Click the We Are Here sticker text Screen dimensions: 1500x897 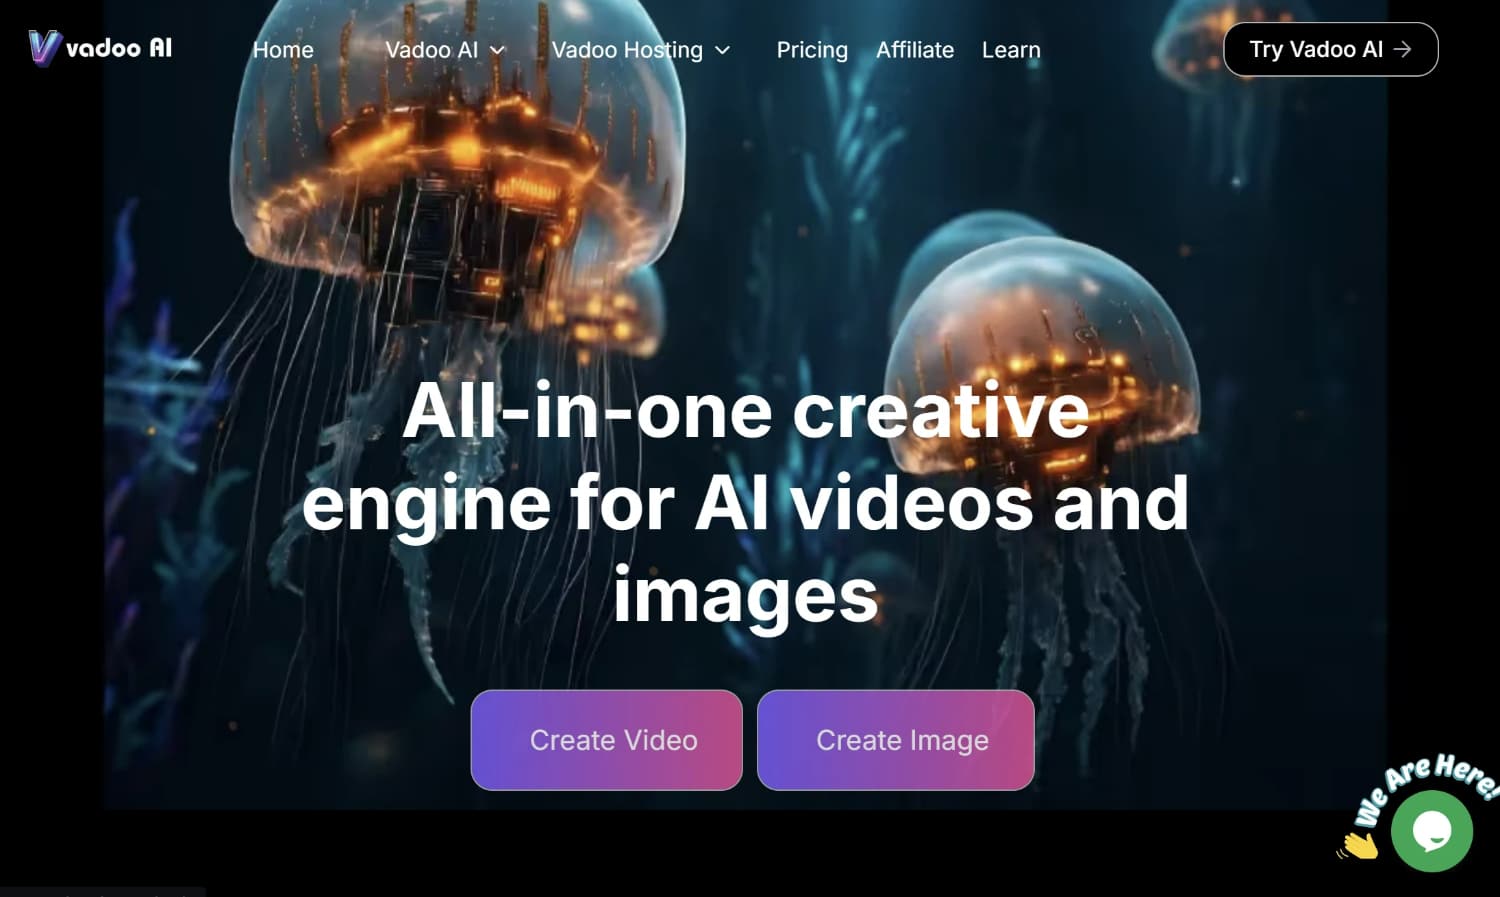[1425, 786]
